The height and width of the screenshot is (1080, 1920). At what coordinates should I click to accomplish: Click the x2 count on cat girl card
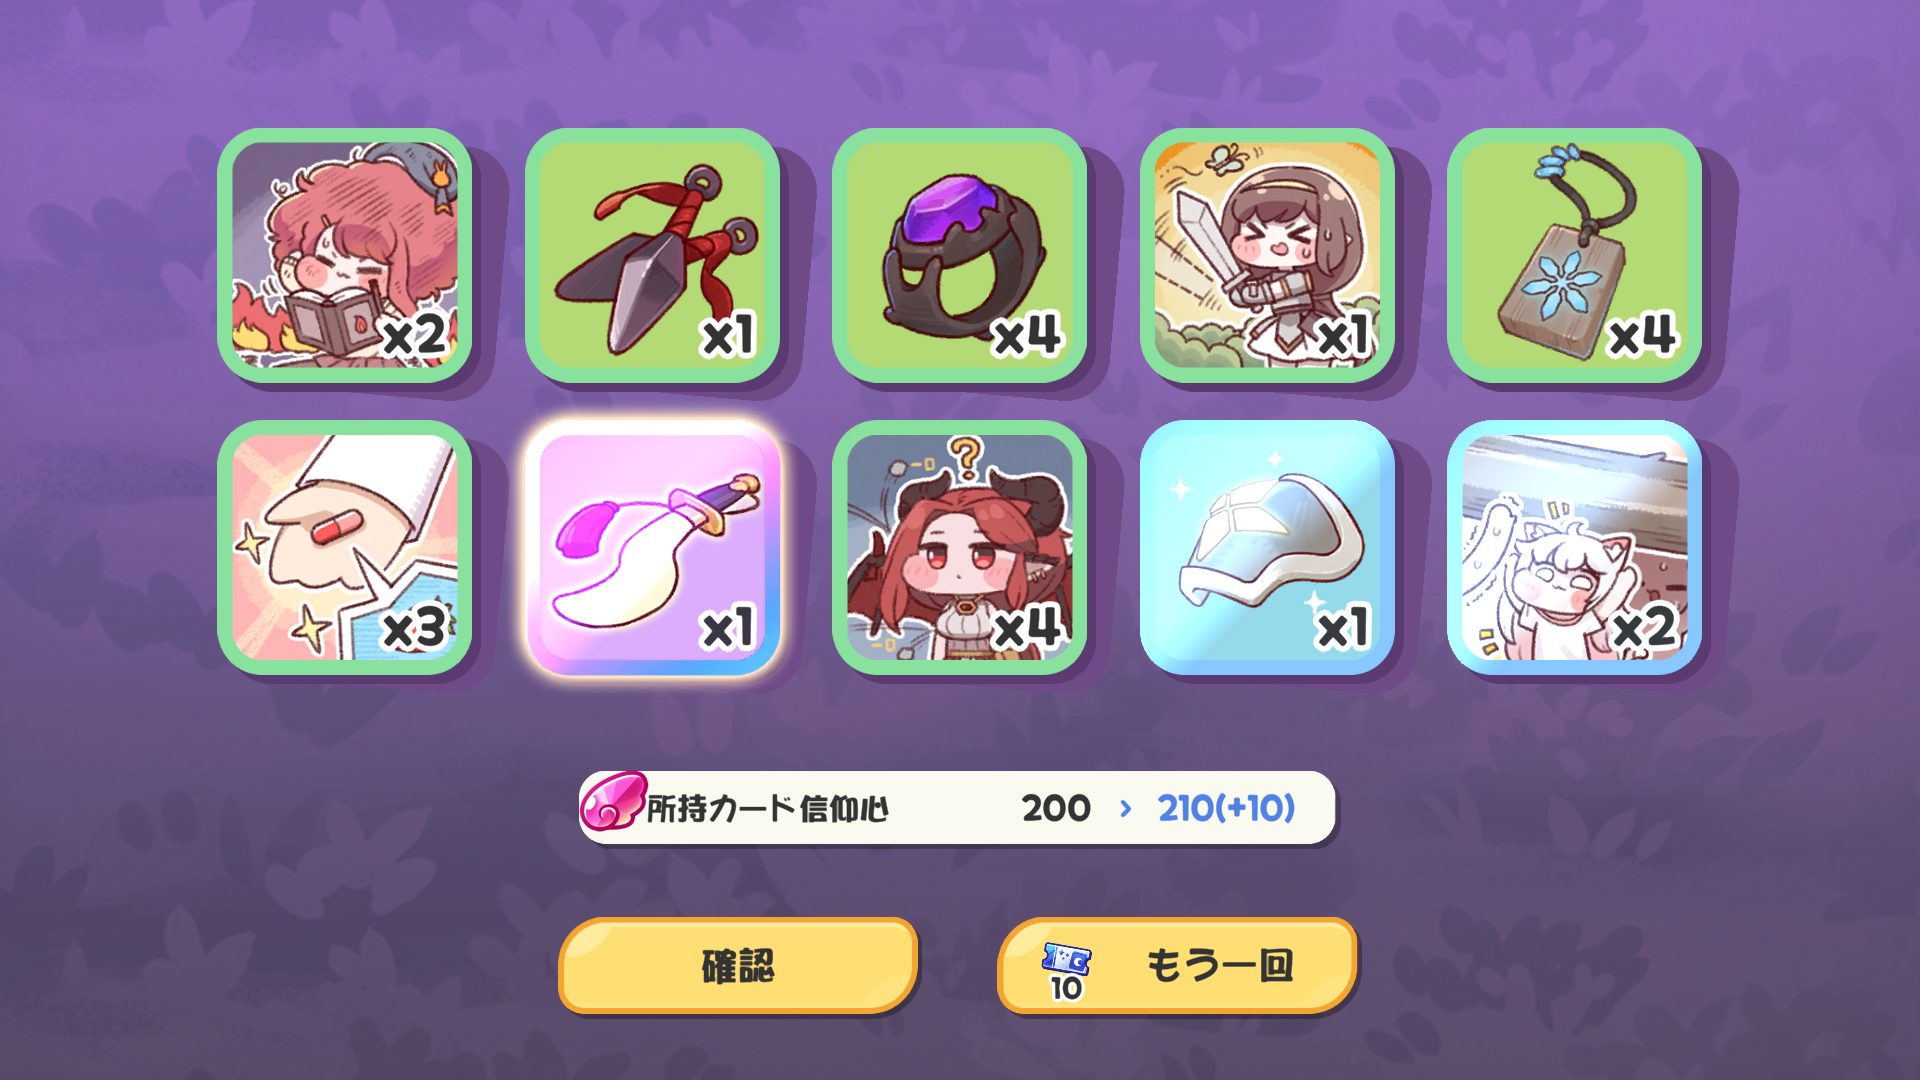(x=1644, y=629)
